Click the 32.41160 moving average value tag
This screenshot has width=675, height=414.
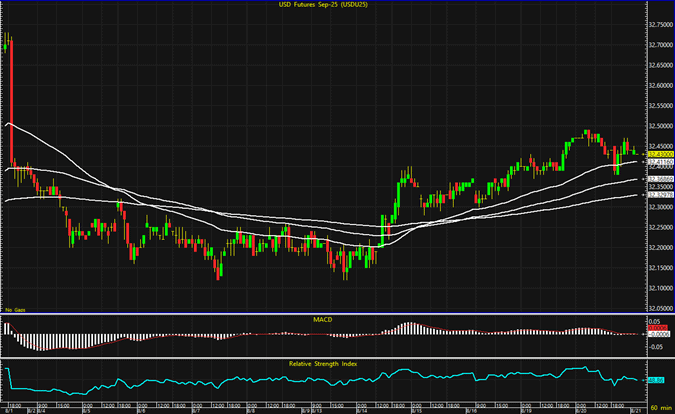660,161
